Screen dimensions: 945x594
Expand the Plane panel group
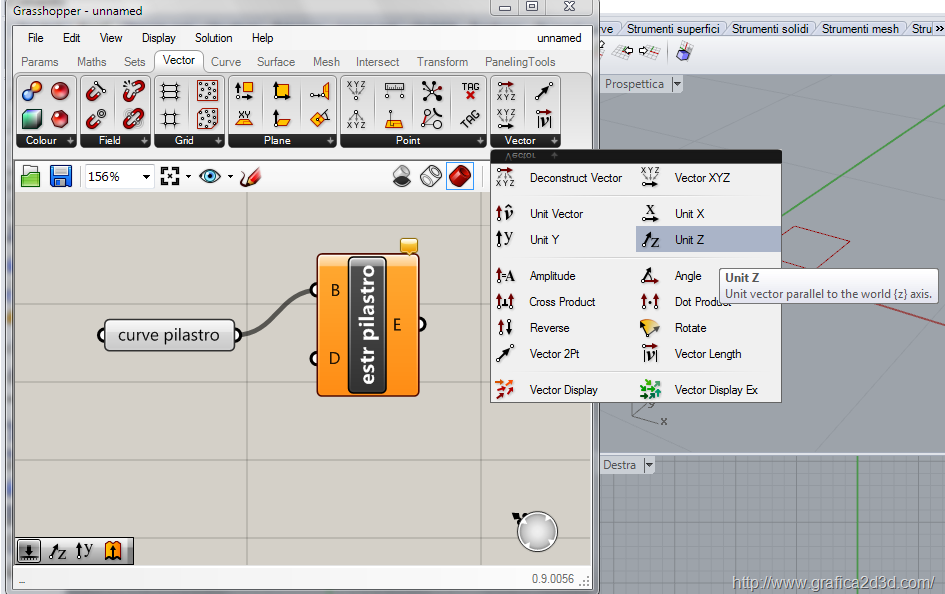click(x=331, y=141)
